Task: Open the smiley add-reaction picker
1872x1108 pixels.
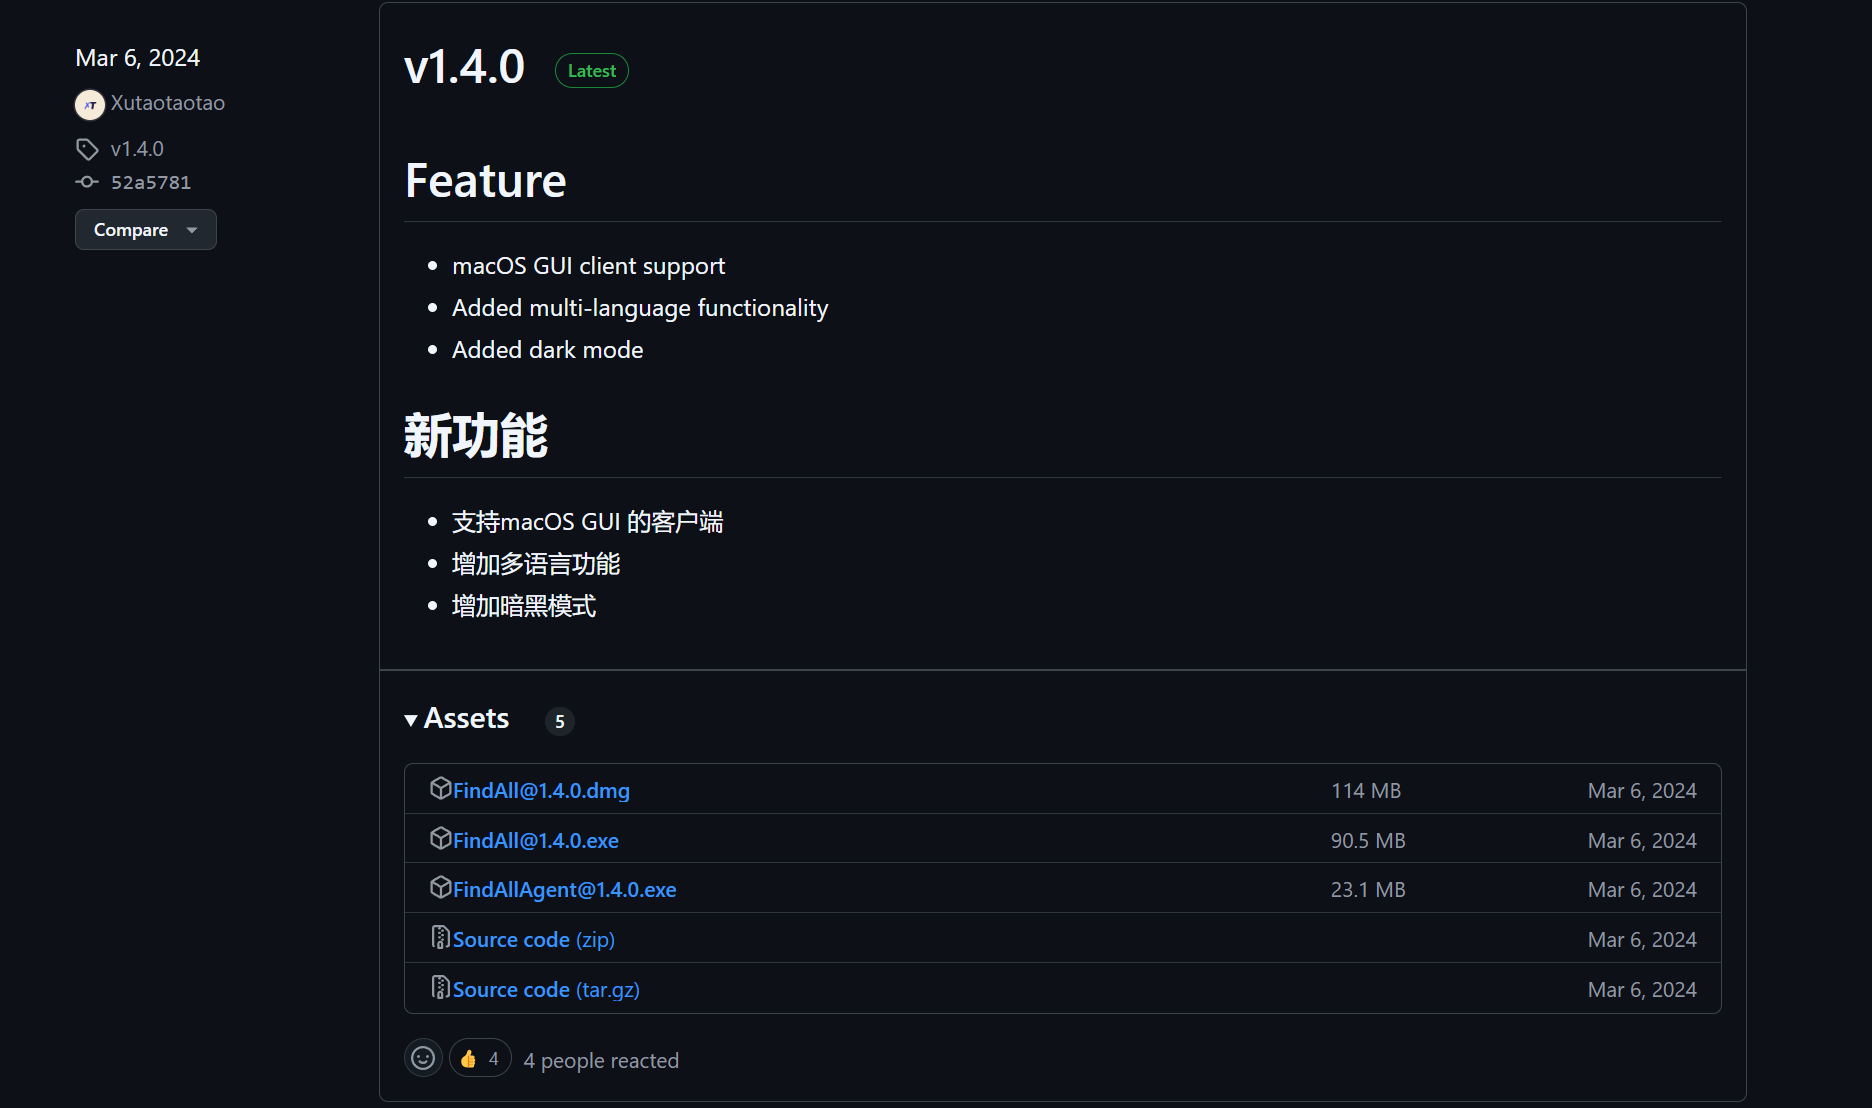Action: (x=423, y=1058)
